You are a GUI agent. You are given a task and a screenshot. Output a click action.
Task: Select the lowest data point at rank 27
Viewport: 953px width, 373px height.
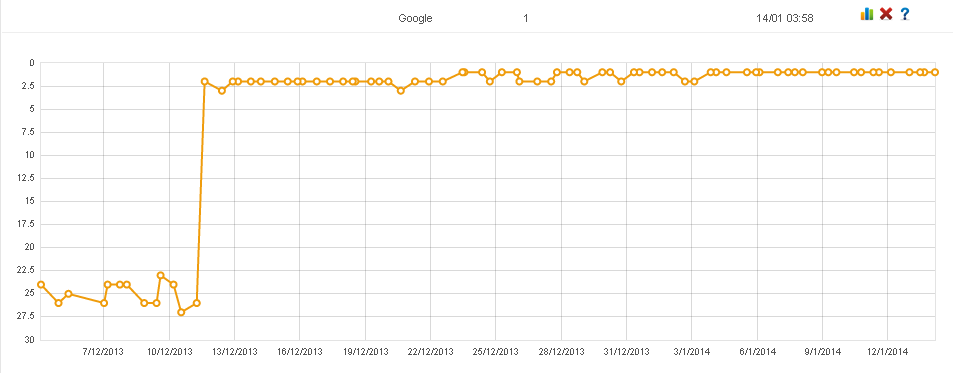(x=181, y=312)
